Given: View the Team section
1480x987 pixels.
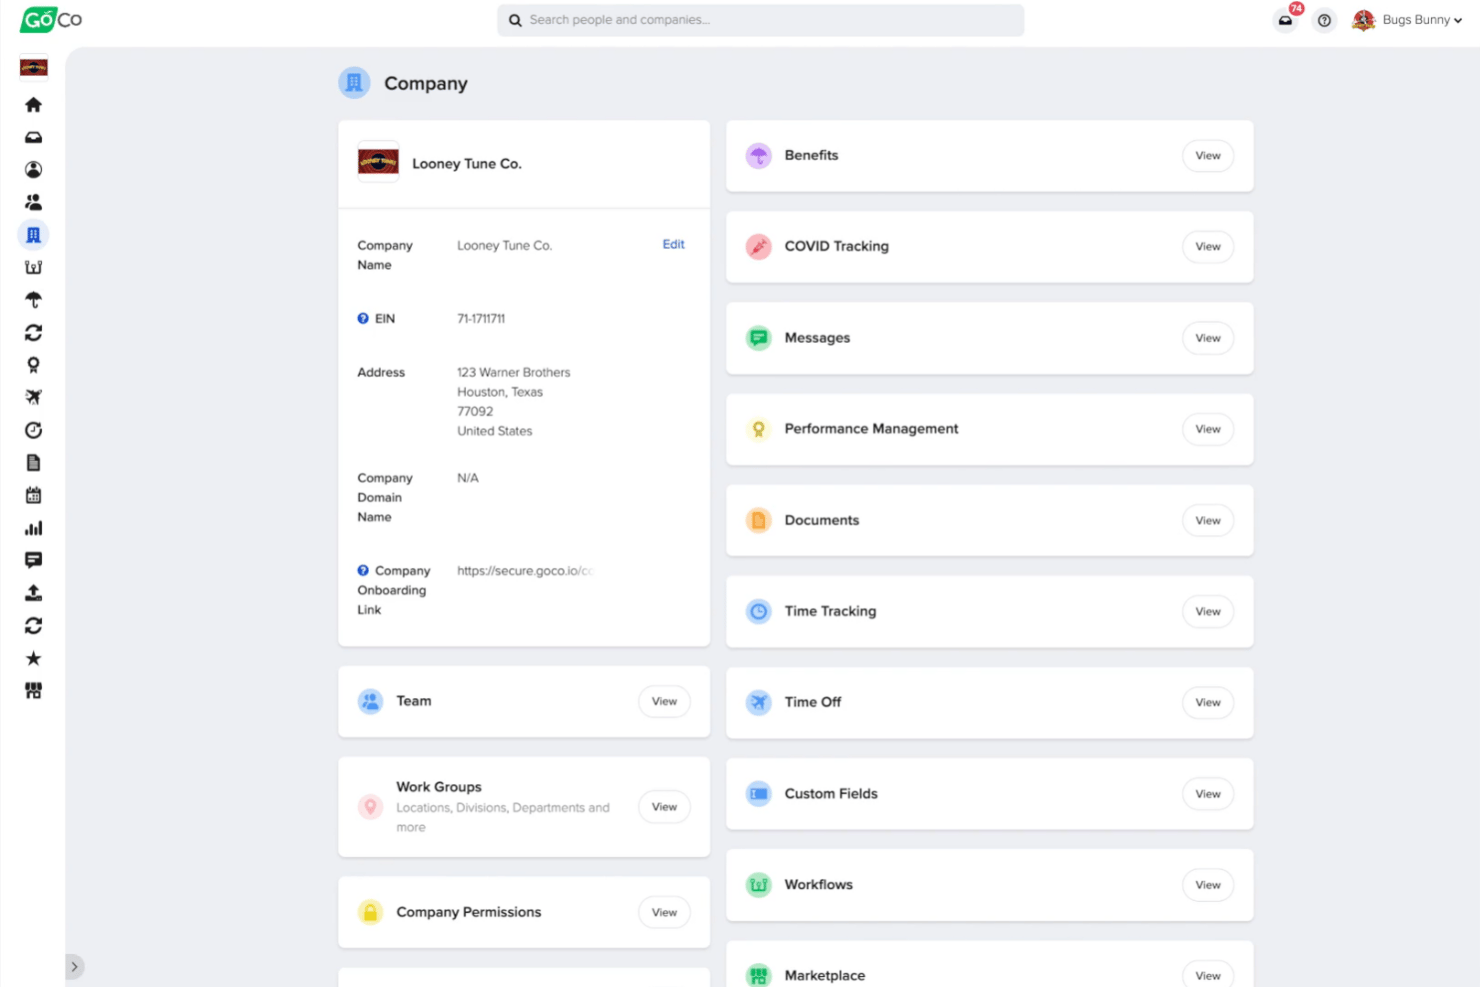Looking at the screenshot, I should (664, 702).
